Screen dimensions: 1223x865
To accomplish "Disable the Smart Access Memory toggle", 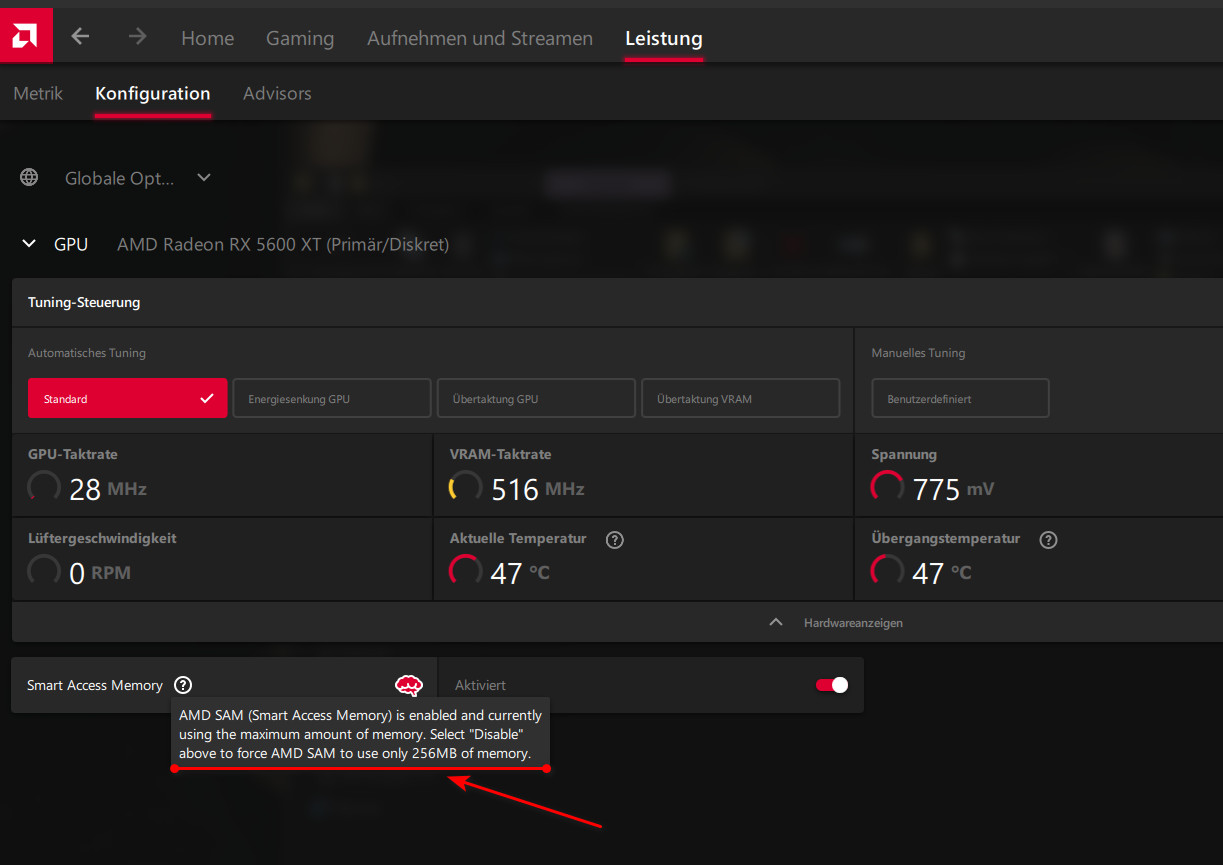I will [832, 685].
